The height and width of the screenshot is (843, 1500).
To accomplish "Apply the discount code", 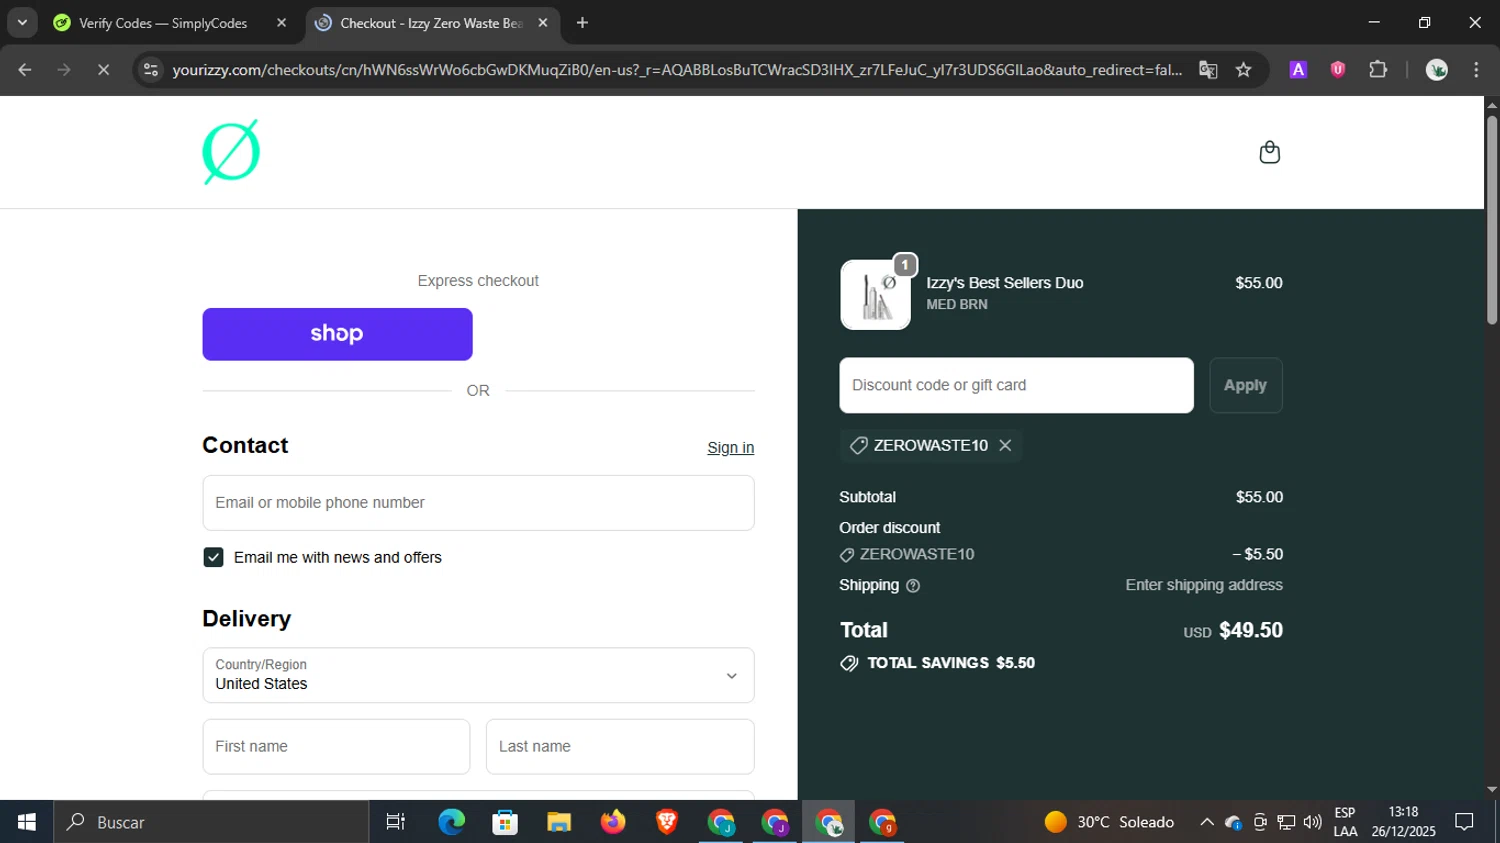I will coord(1245,385).
